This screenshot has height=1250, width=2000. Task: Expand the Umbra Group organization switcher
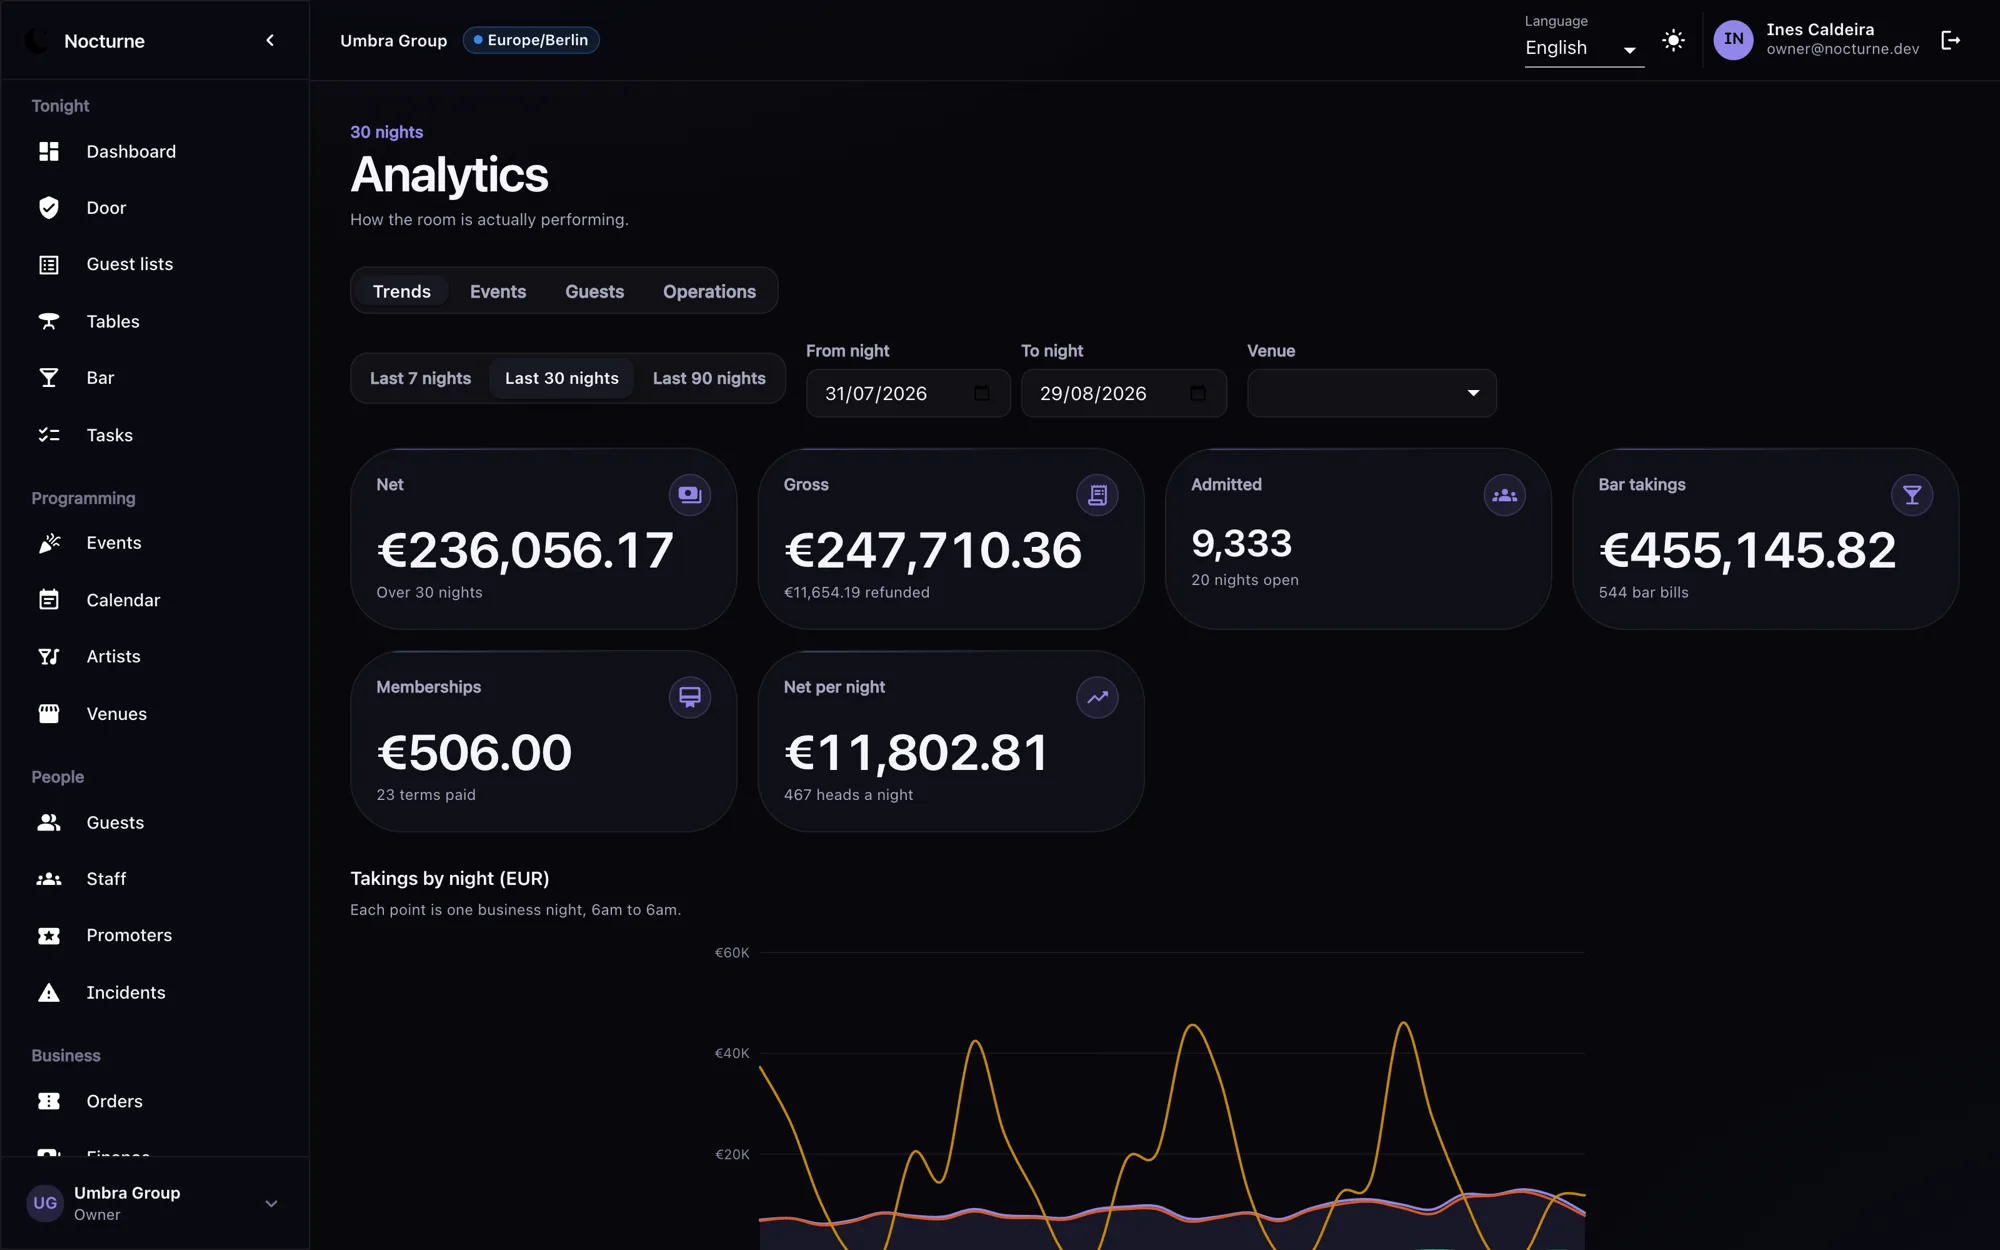coord(155,1203)
